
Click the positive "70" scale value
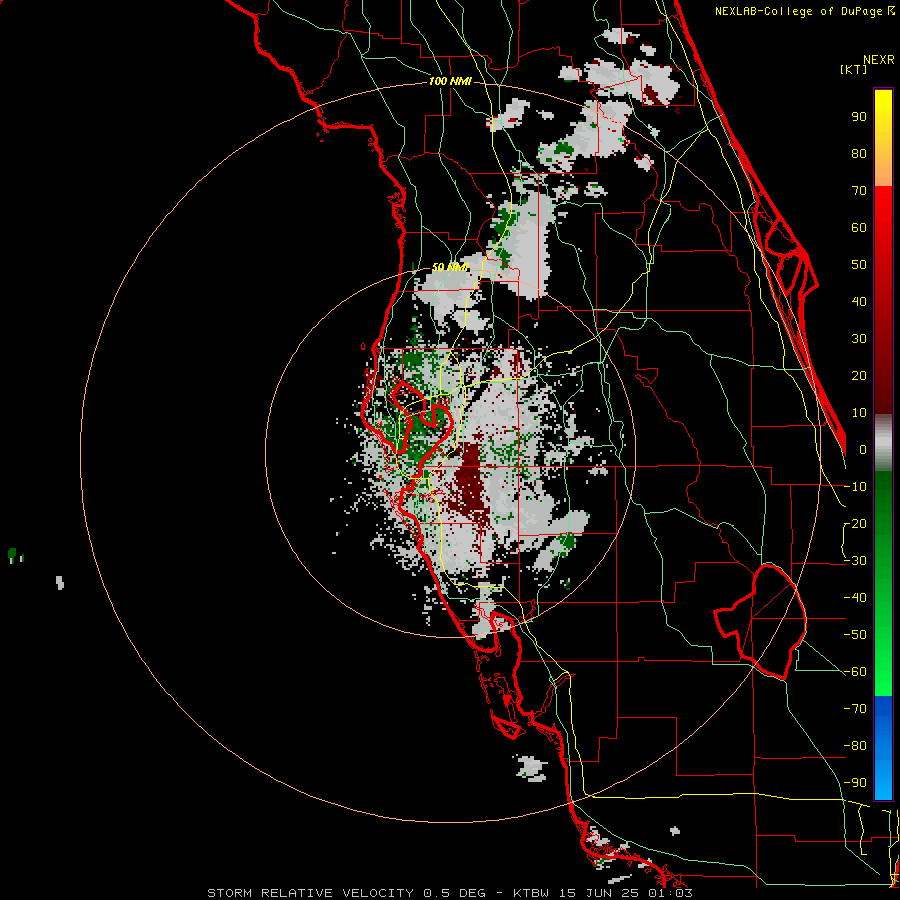859,191
